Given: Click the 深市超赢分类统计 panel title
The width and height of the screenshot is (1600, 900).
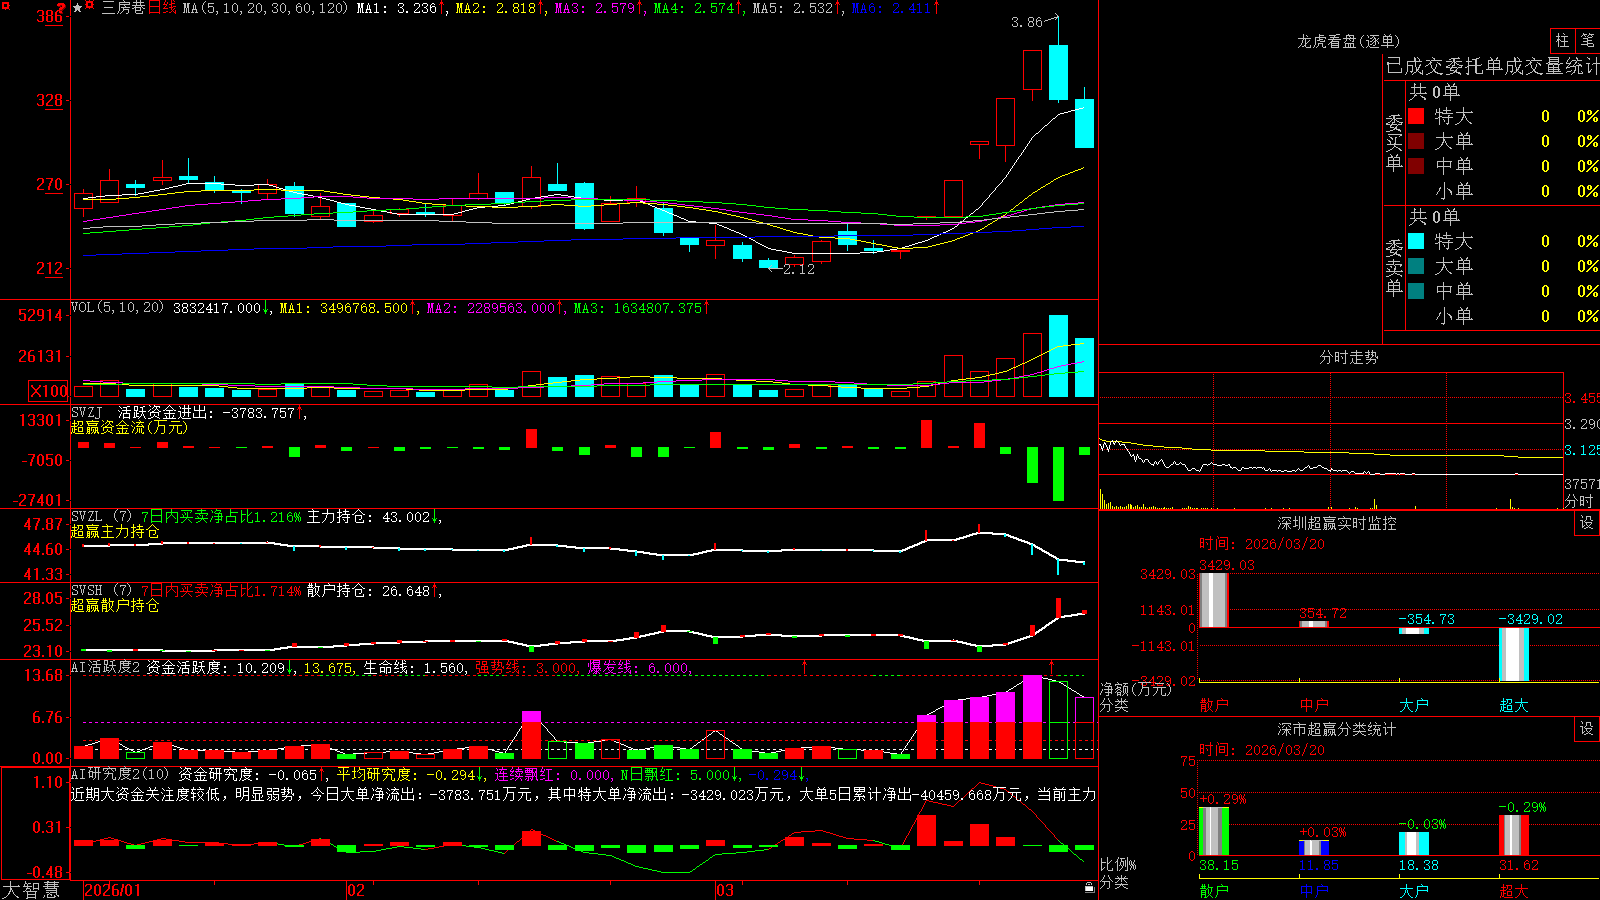Looking at the screenshot, I should point(1336,729).
